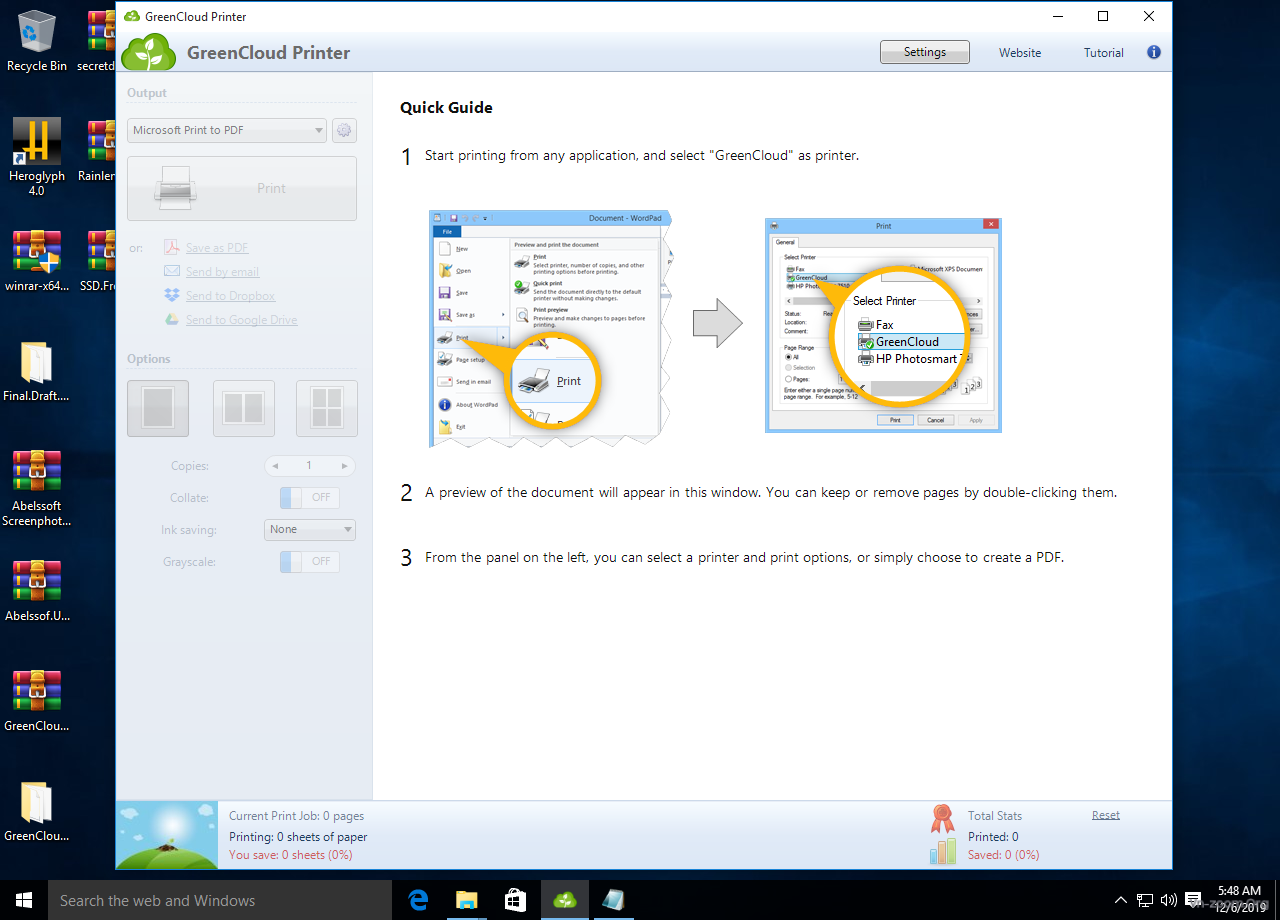Click the Quick Guide heading
1280x920 pixels.
point(446,108)
